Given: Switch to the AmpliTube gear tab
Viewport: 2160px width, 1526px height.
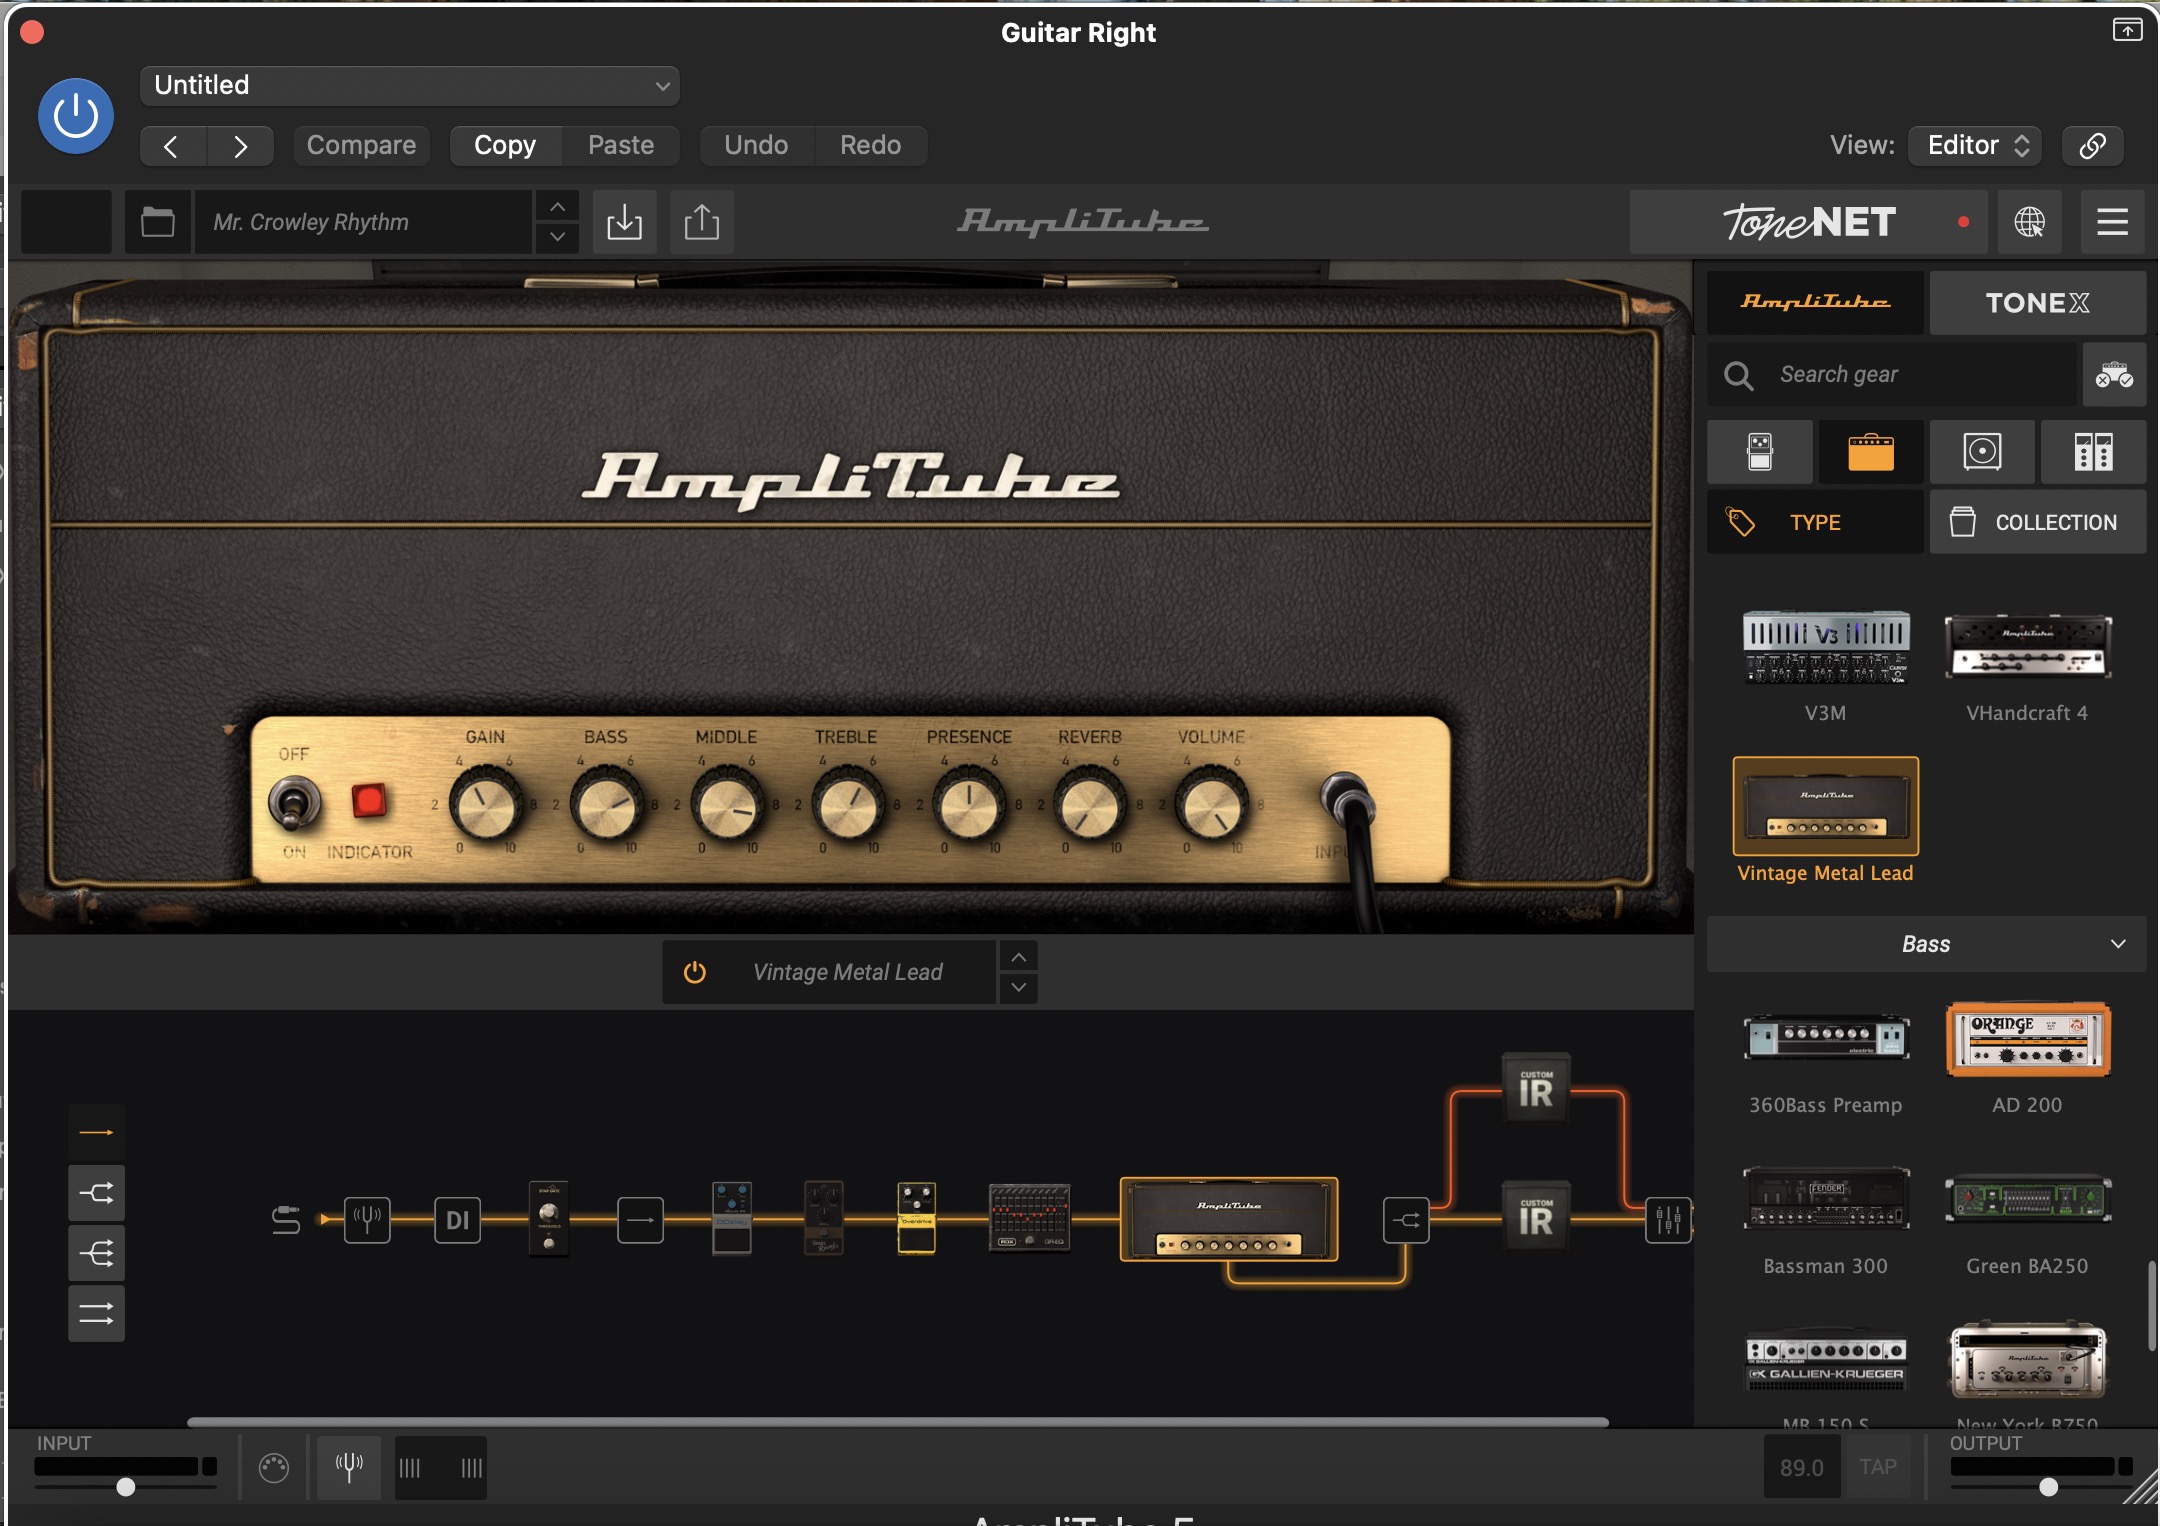Looking at the screenshot, I should tap(1815, 302).
